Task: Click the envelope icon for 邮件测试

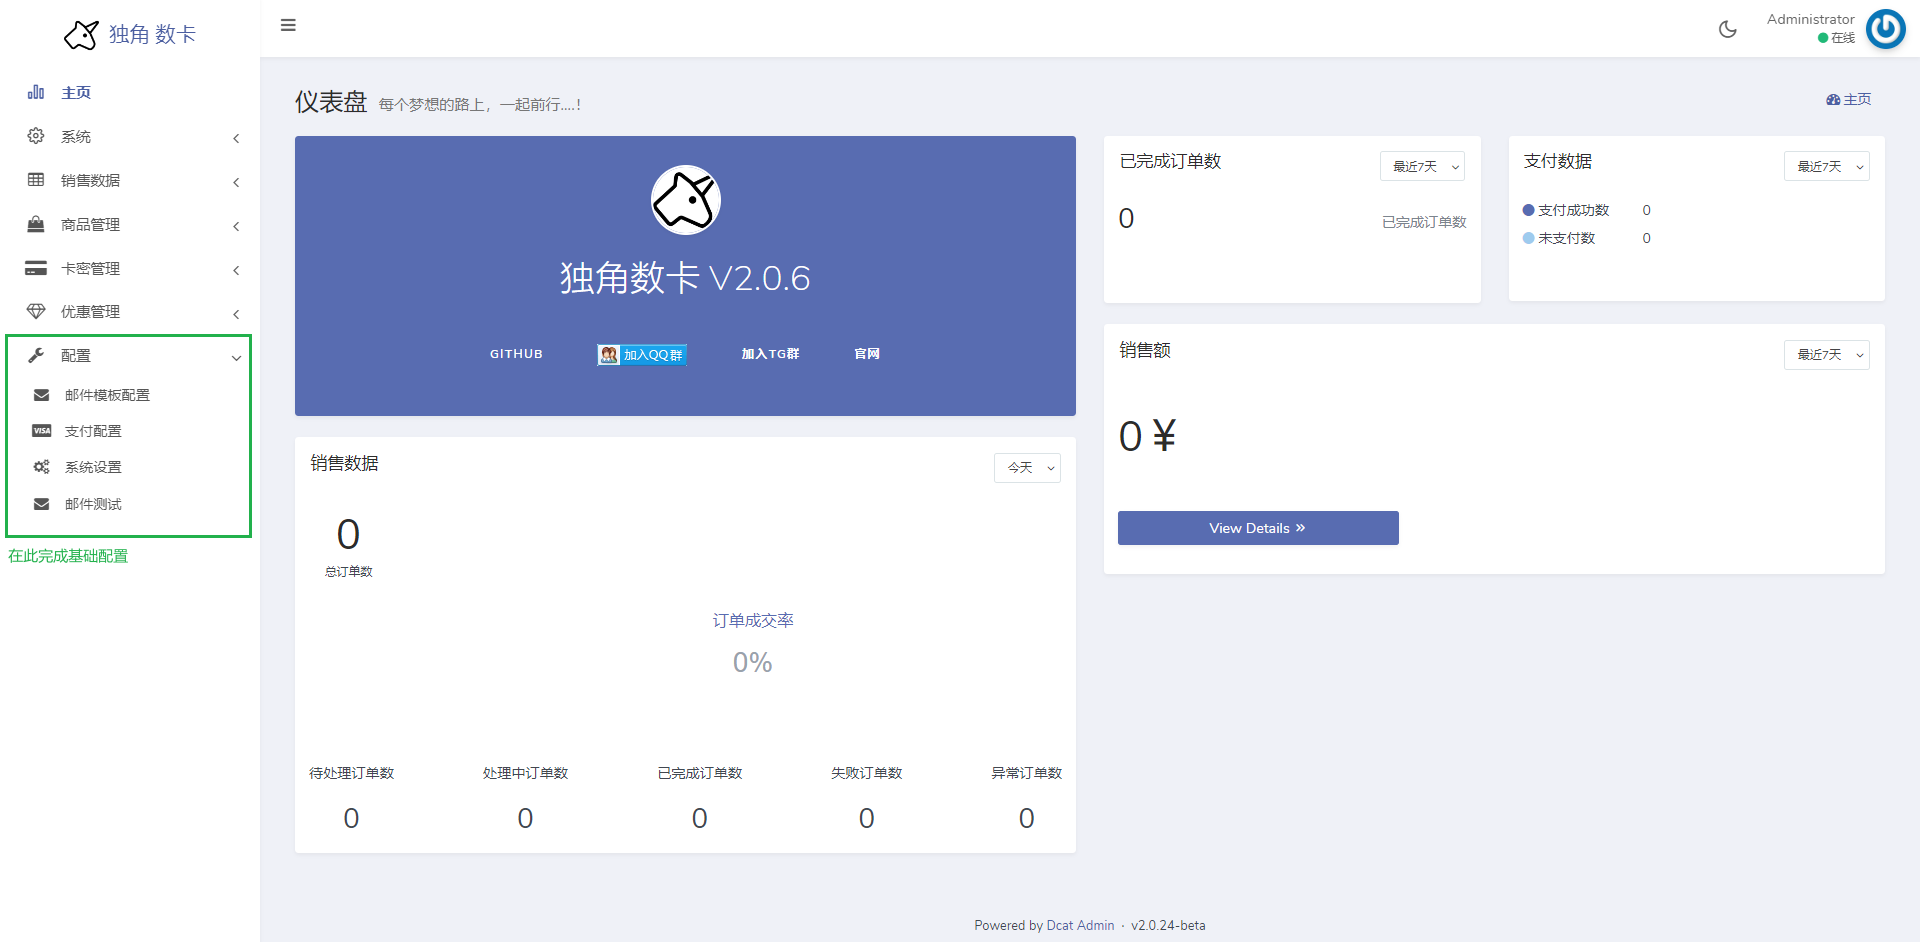Action: click(x=41, y=504)
